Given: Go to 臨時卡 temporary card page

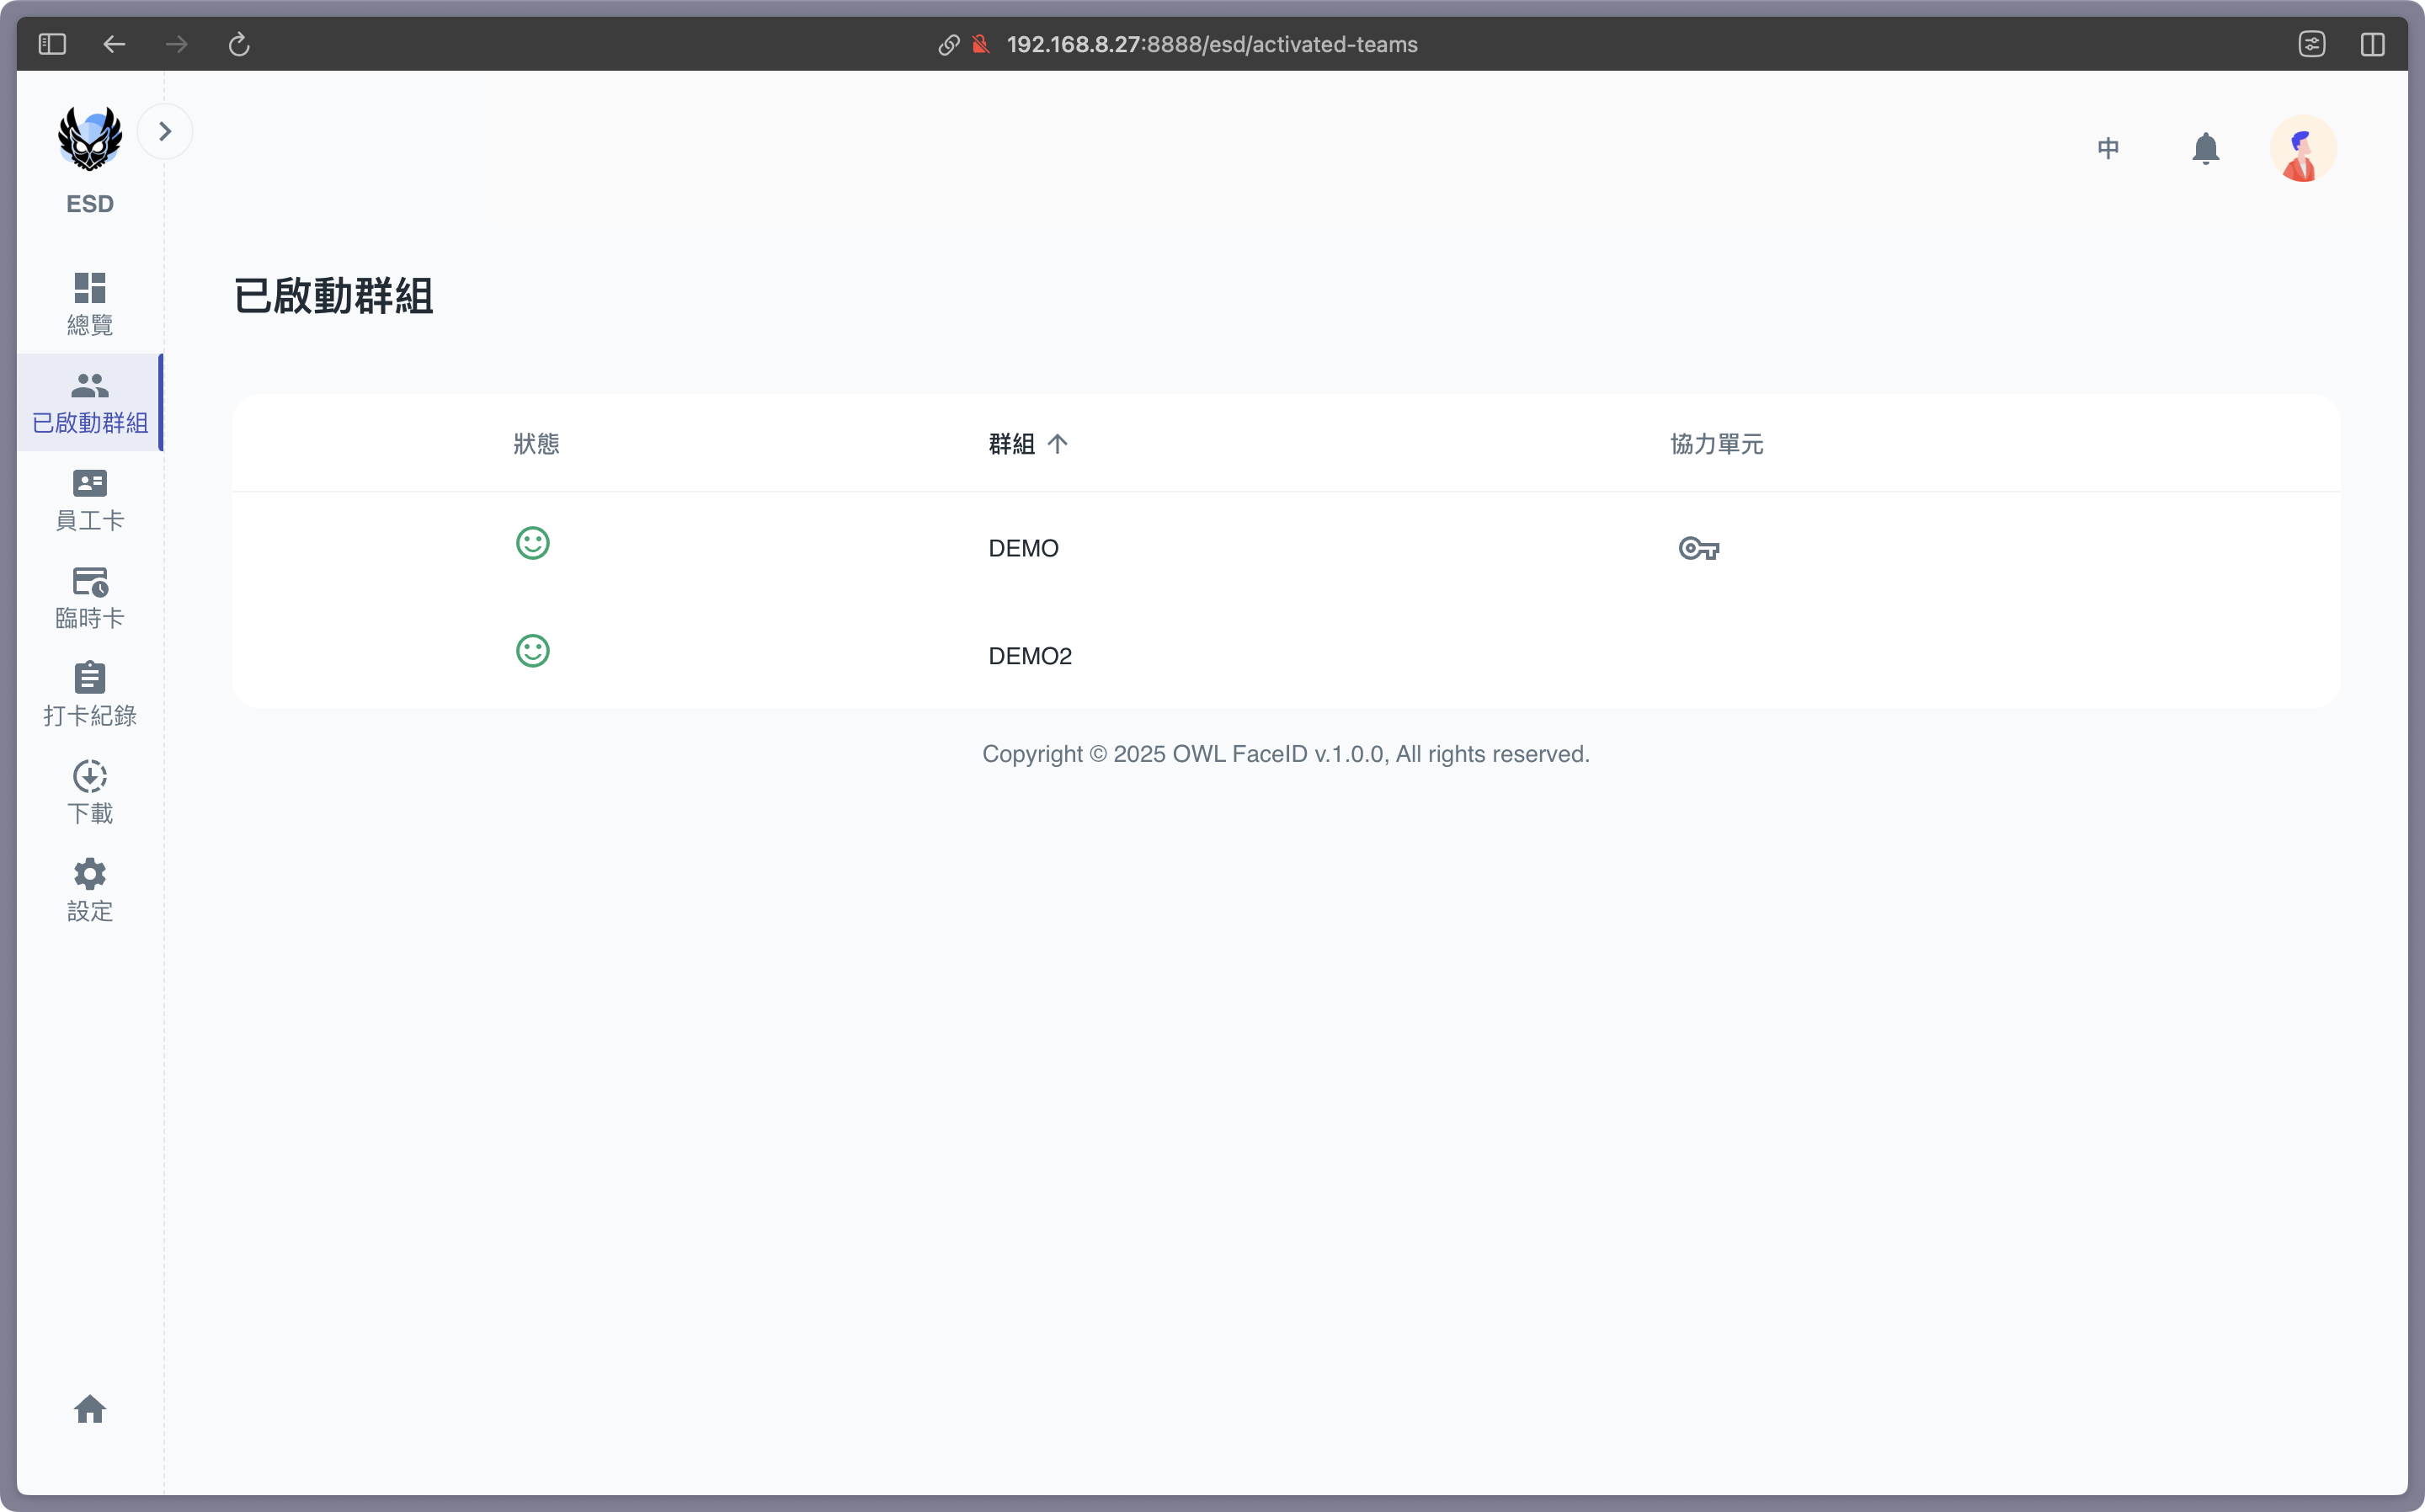Looking at the screenshot, I should (x=90, y=598).
